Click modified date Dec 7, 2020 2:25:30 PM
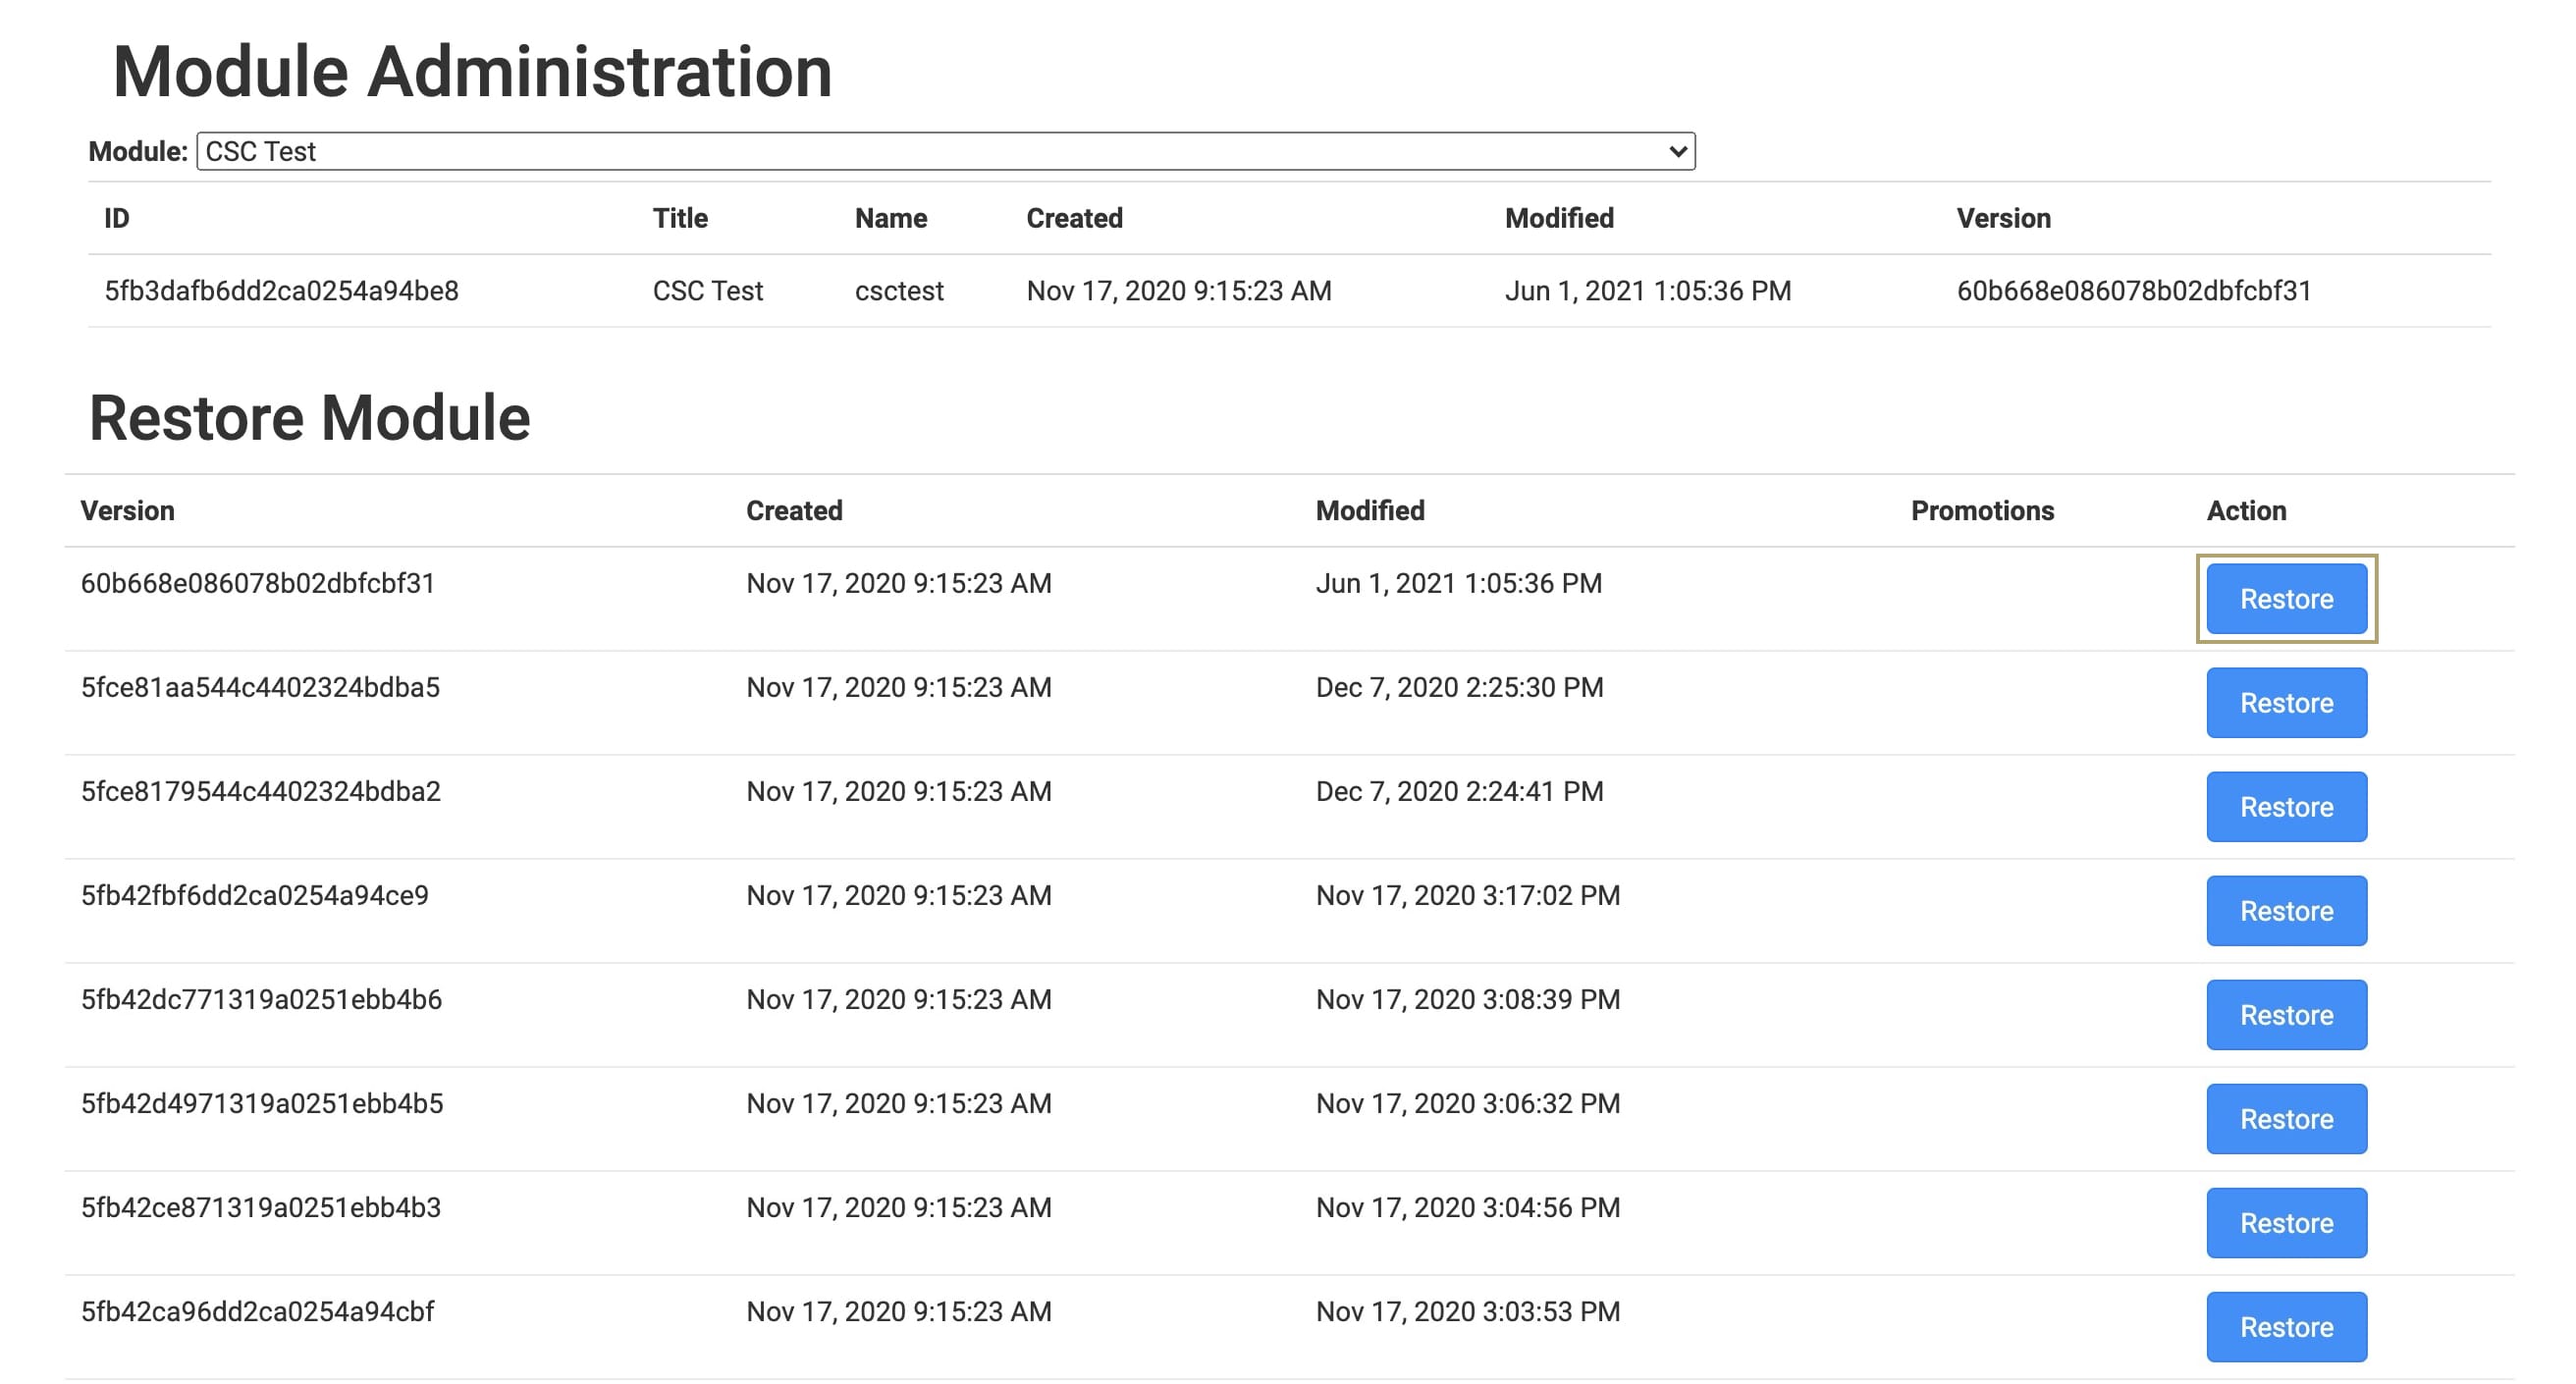 [1459, 687]
